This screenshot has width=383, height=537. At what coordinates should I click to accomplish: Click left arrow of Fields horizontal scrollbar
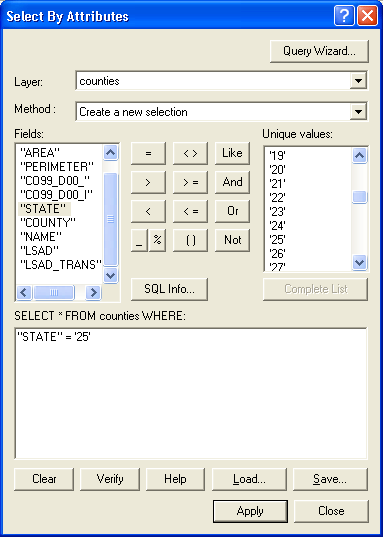click(24, 292)
